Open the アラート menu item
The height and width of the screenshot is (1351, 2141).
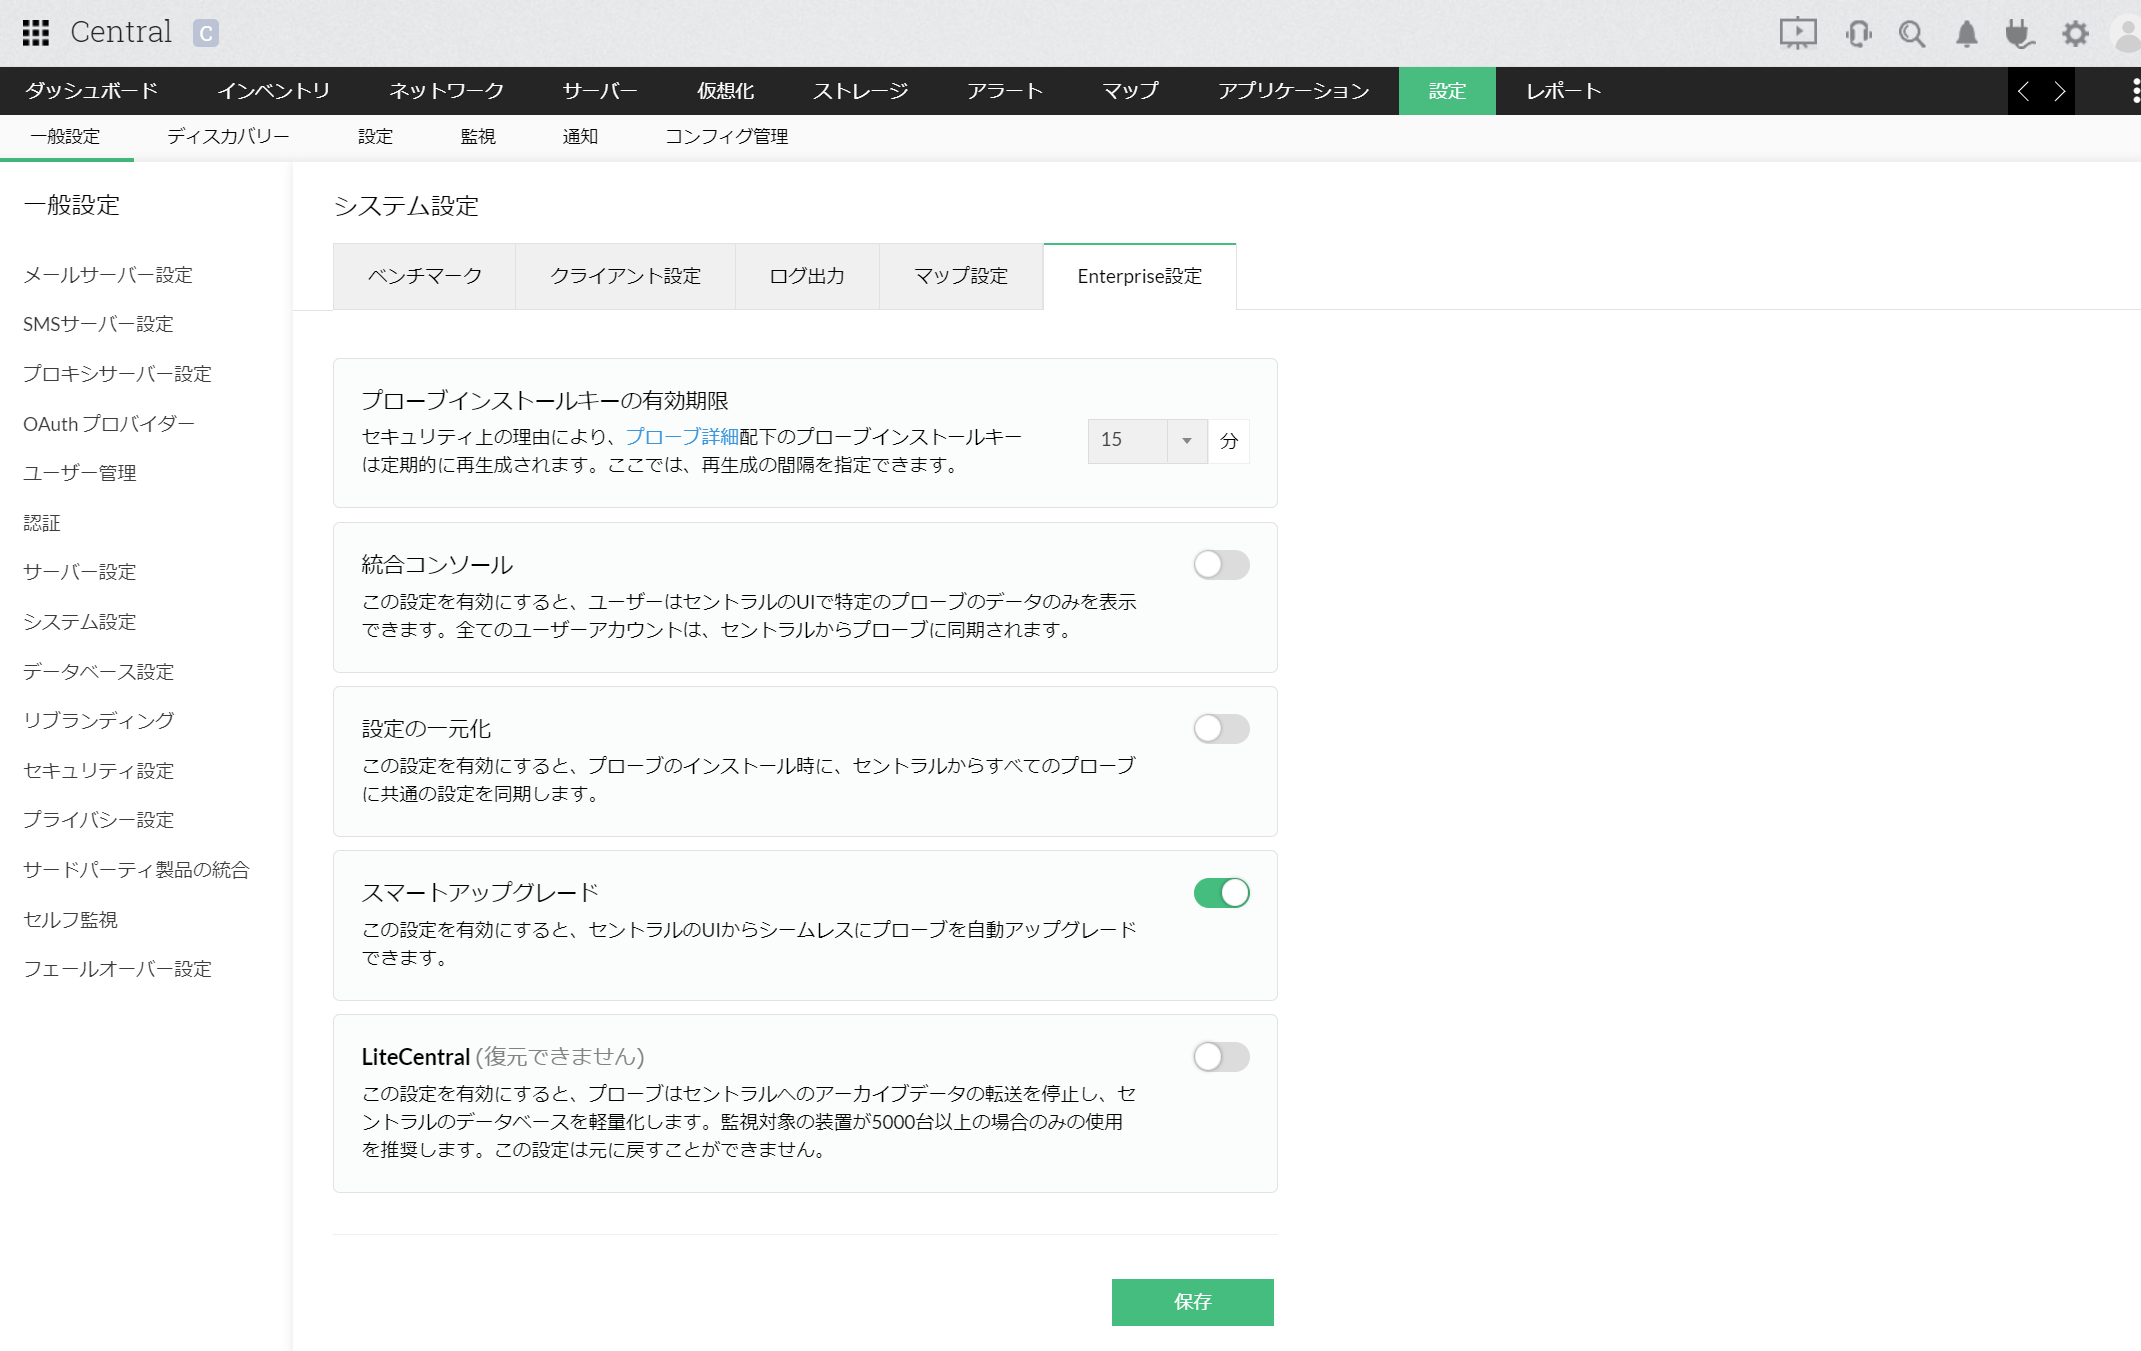click(1004, 91)
